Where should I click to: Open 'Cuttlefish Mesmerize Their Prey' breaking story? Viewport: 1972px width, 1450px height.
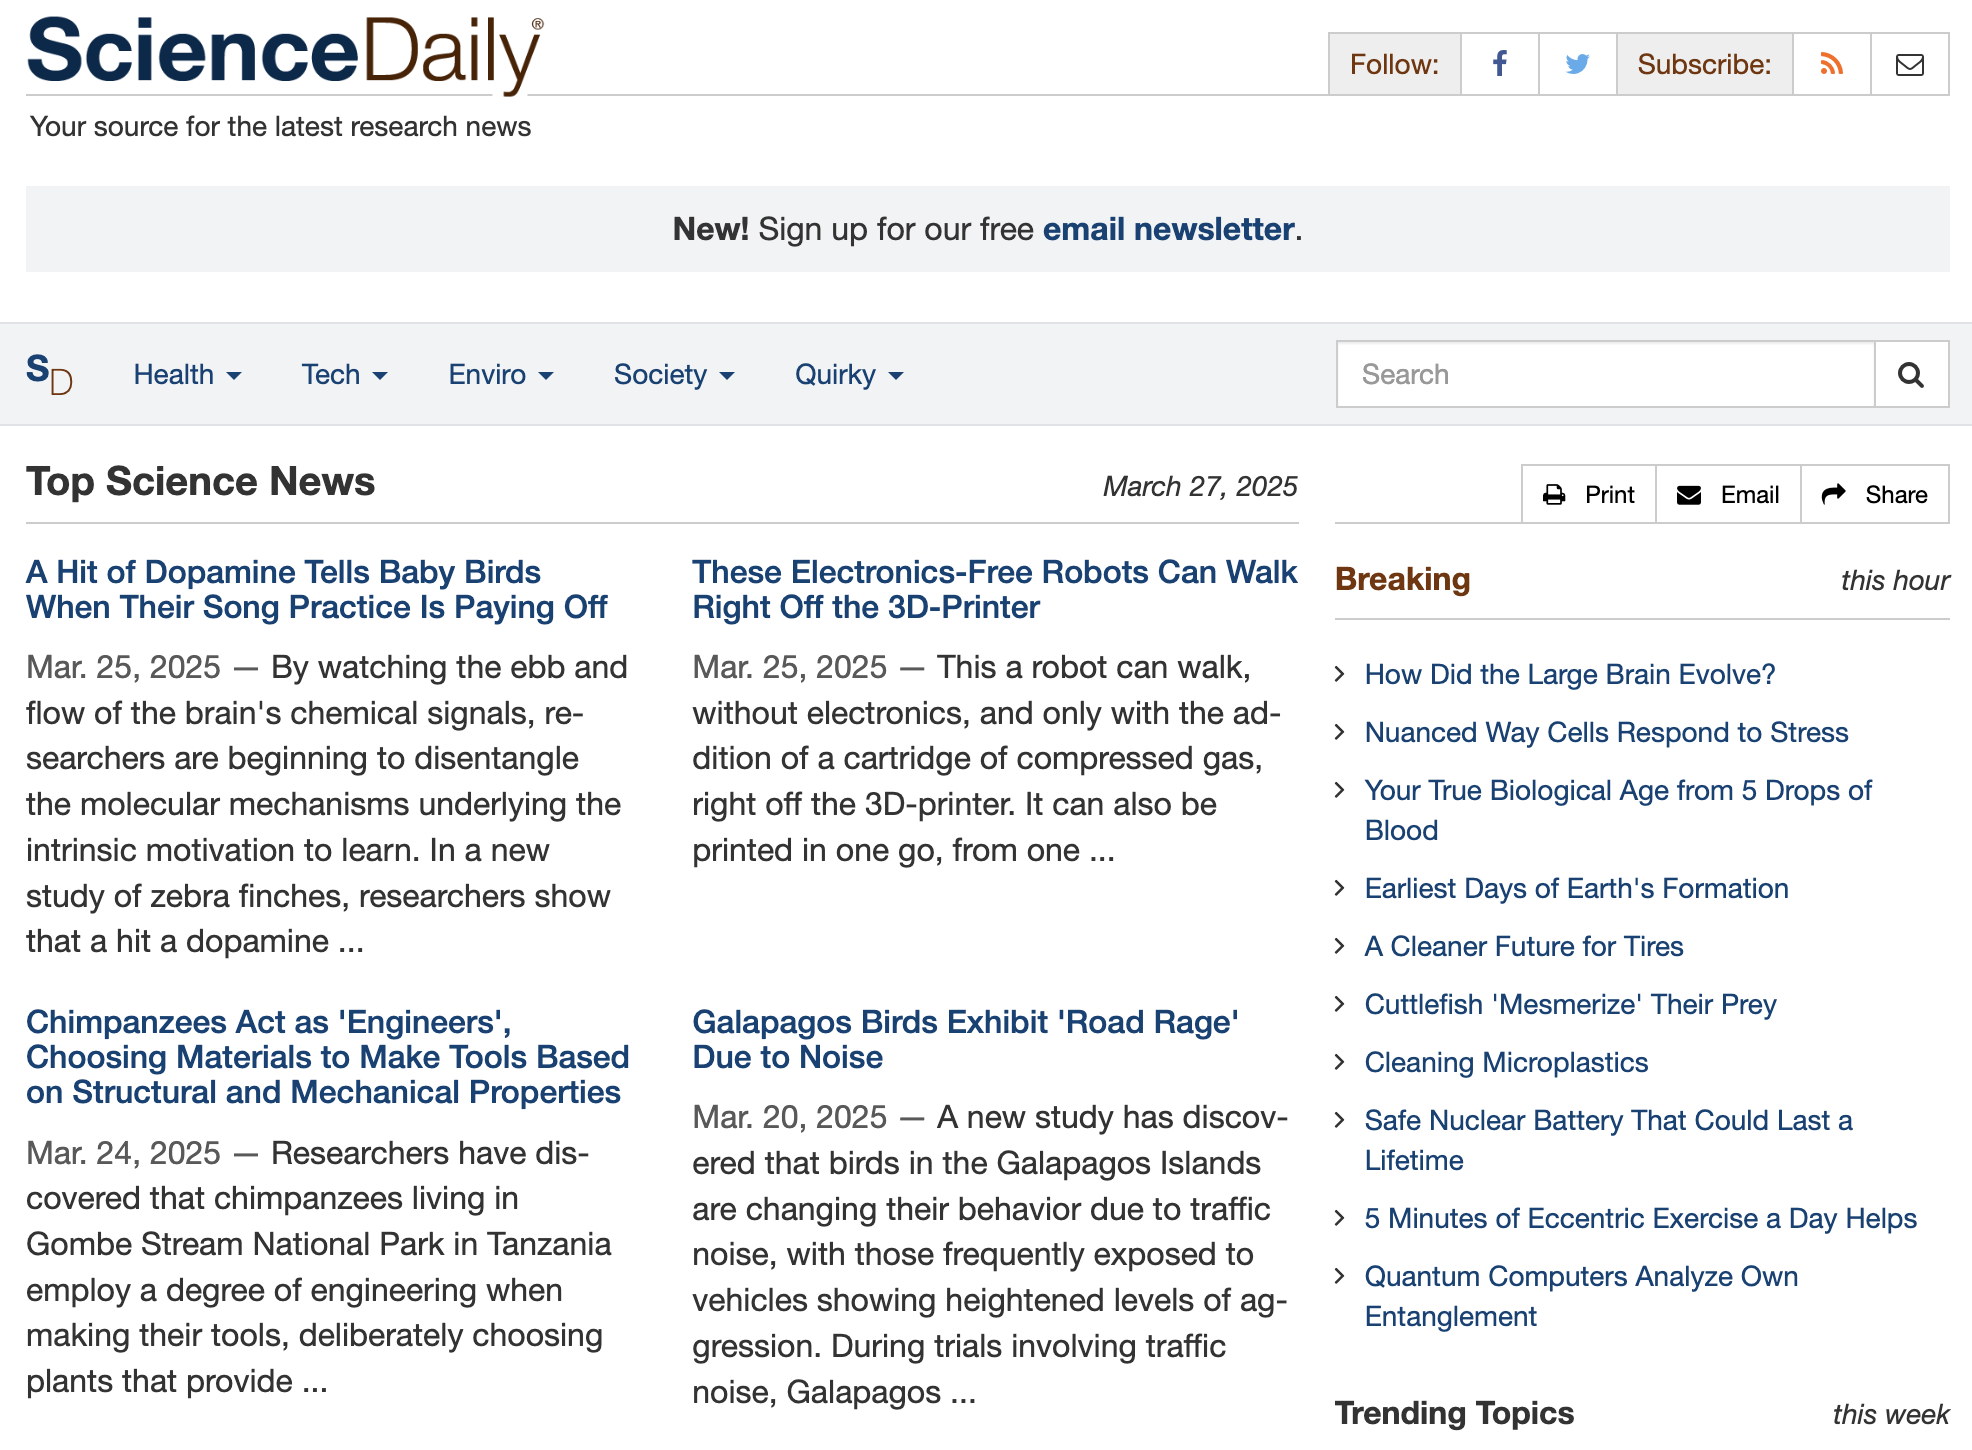(x=1570, y=1004)
